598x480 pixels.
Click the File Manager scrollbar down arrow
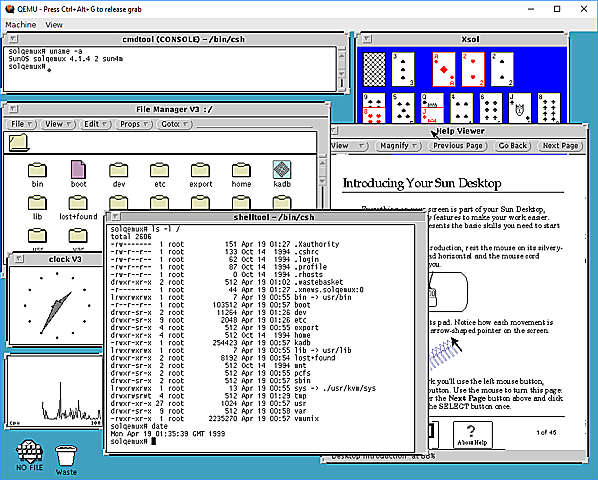click(322, 181)
